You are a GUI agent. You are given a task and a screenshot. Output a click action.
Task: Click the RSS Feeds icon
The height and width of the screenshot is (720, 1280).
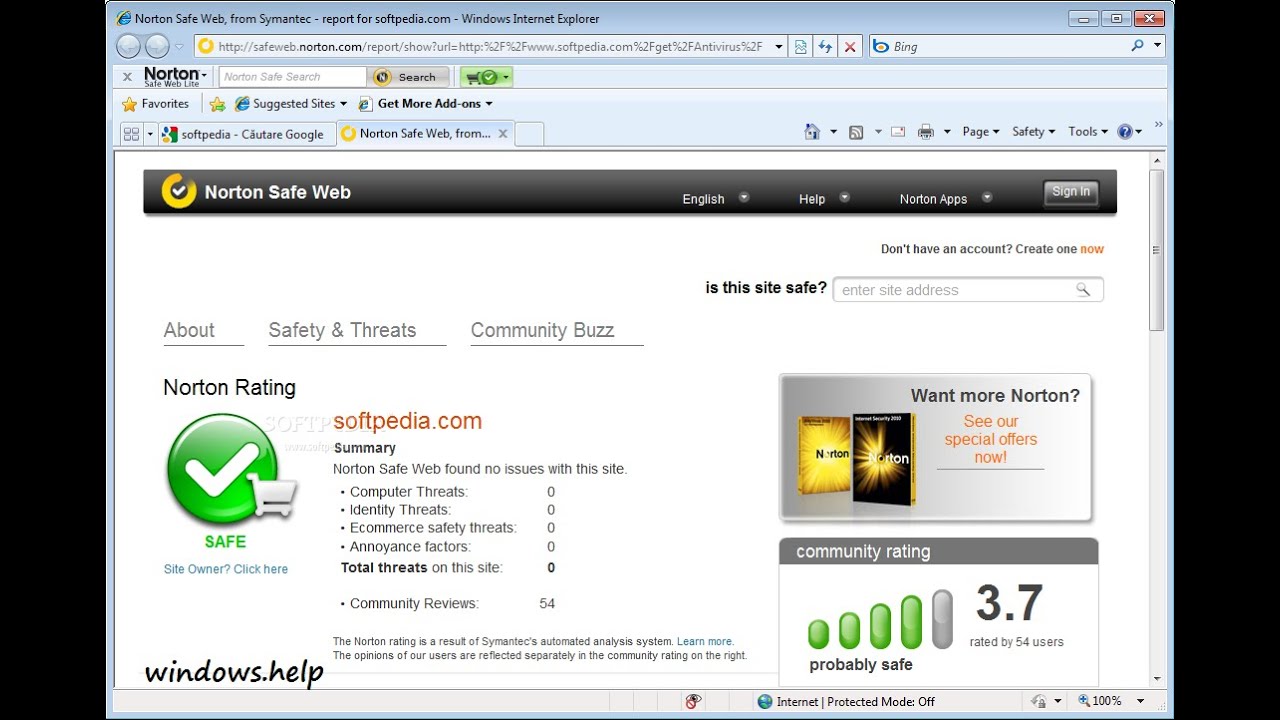(856, 132)
